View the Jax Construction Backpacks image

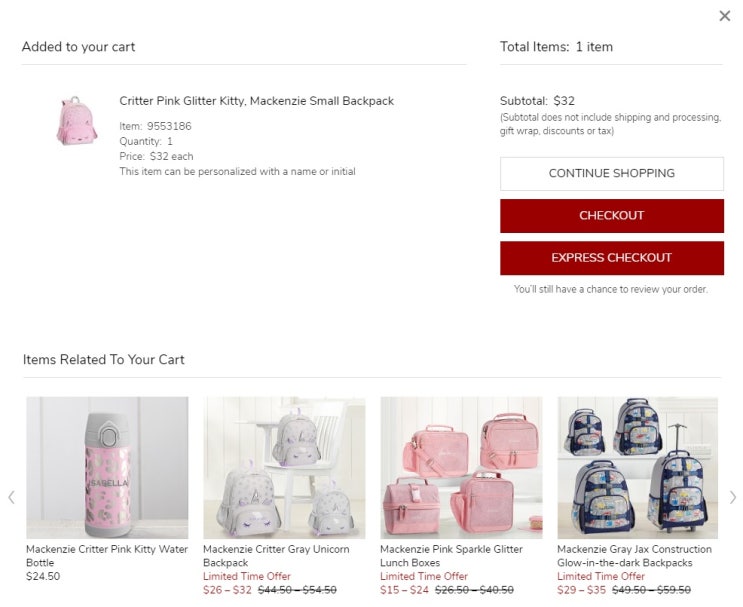637,468
